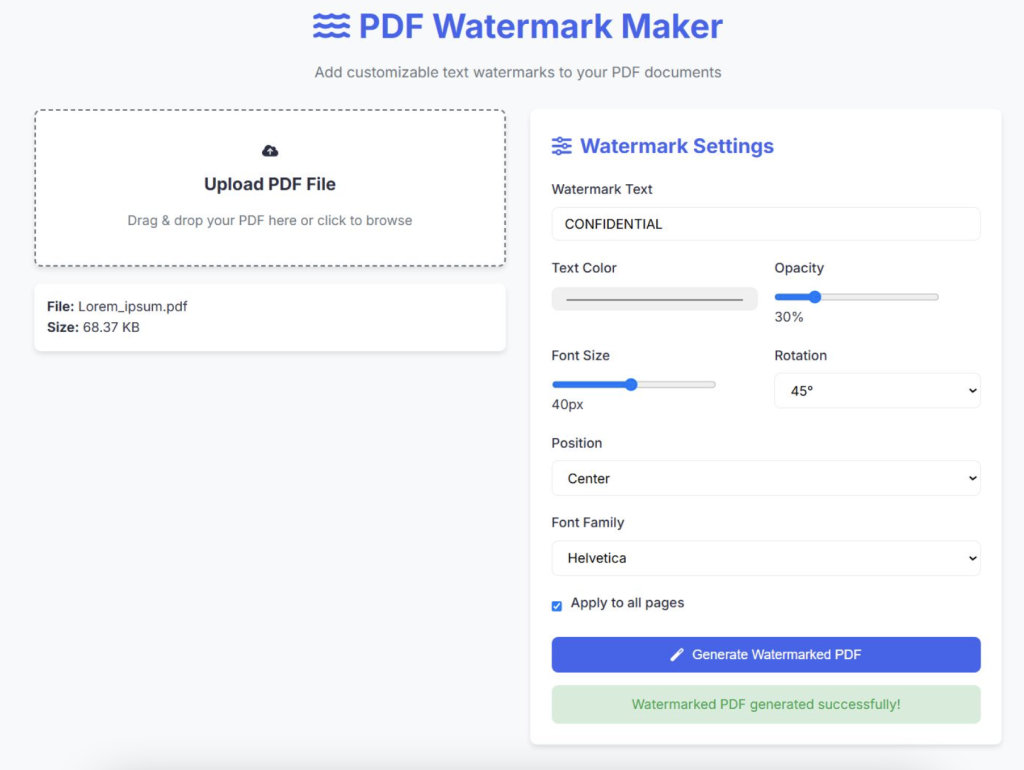Open the Position dropdown showing Center
Screen dimensions: 1024x770
765,478
